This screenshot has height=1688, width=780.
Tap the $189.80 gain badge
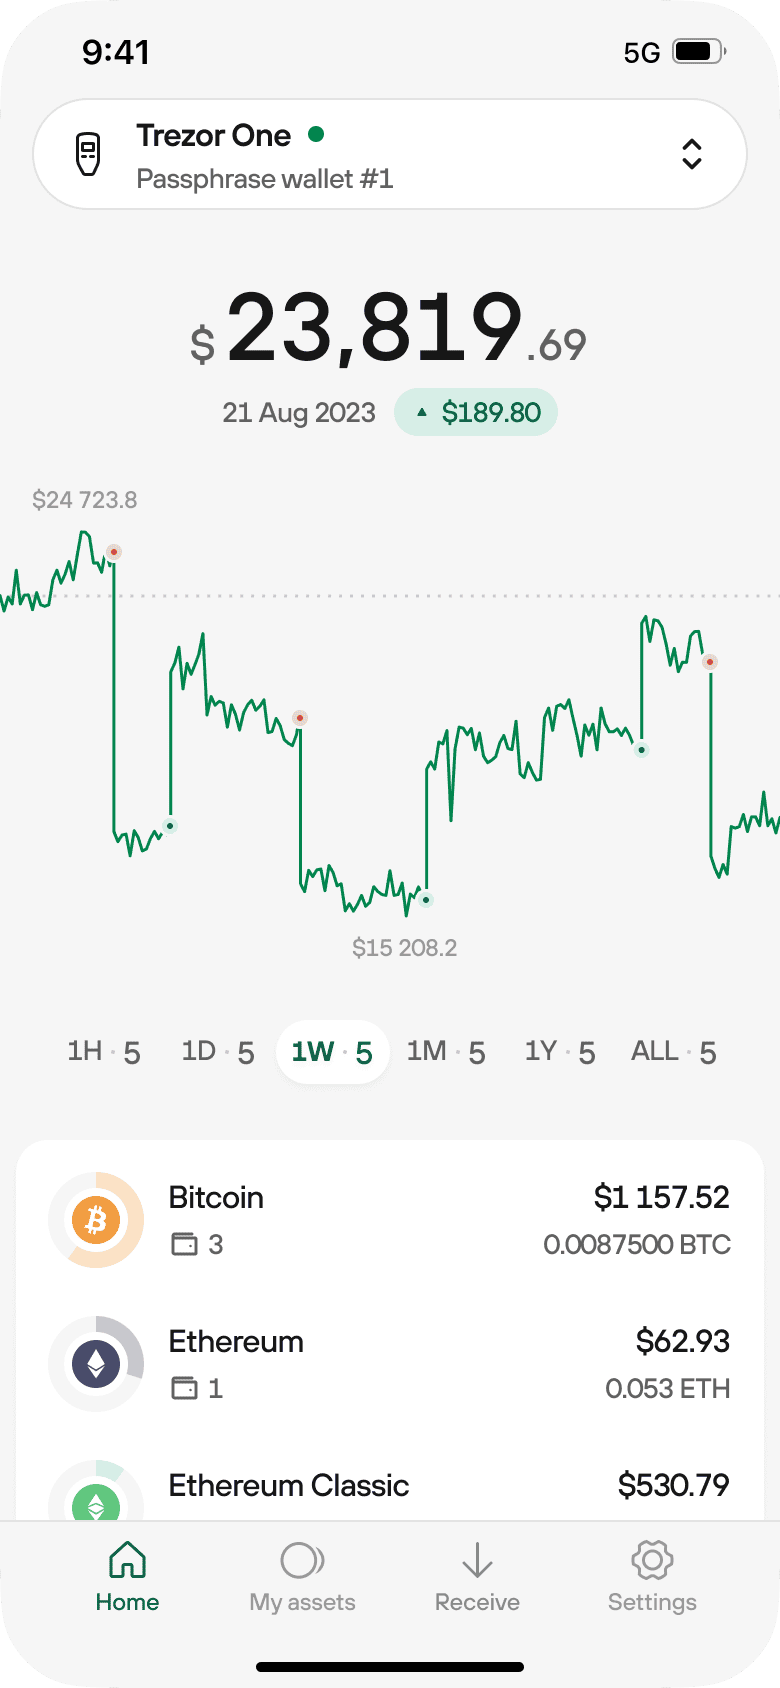(x=476, y=412)
